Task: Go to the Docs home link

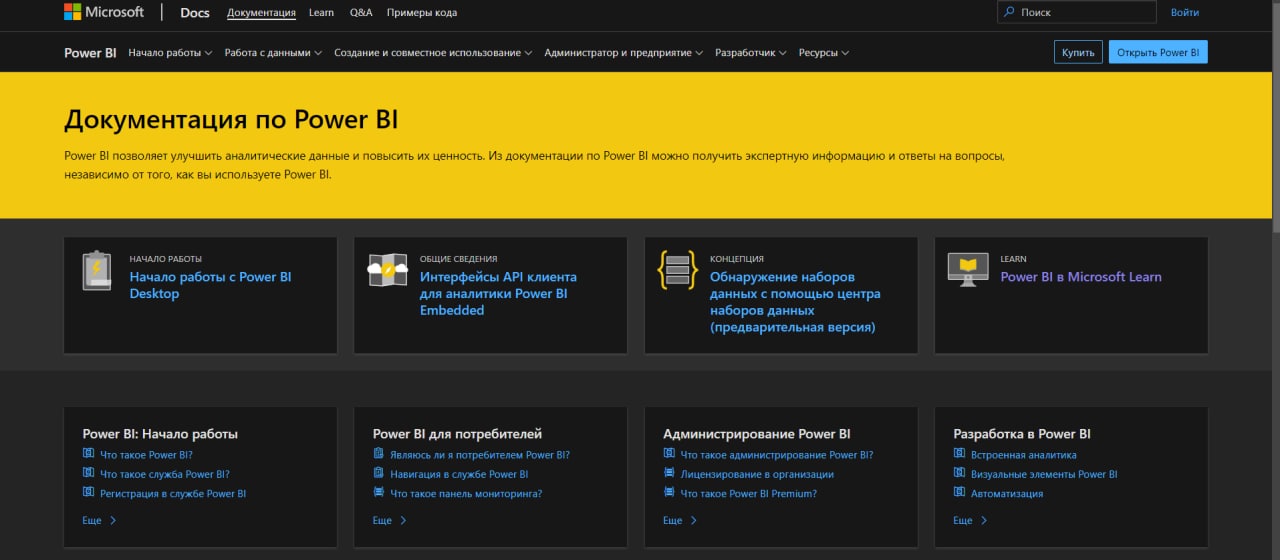Action: tap(195, 13)
